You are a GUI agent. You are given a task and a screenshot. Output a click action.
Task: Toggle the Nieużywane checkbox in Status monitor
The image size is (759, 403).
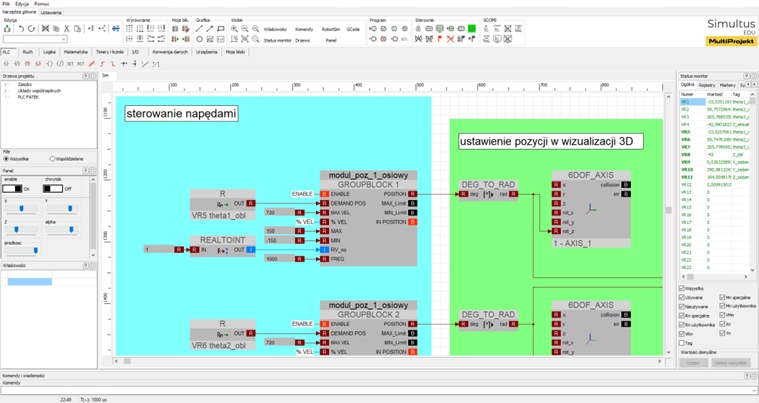coord(683,306)
